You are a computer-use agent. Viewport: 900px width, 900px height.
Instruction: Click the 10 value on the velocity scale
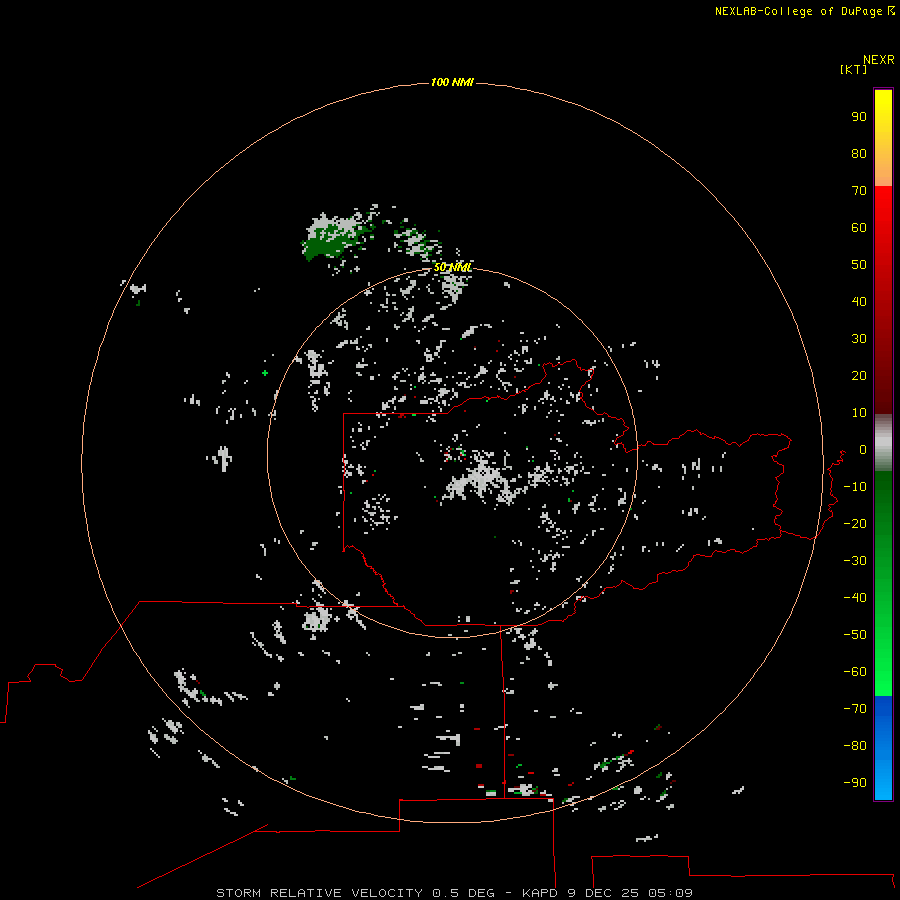pyautogui.click(x=859, y=413)
